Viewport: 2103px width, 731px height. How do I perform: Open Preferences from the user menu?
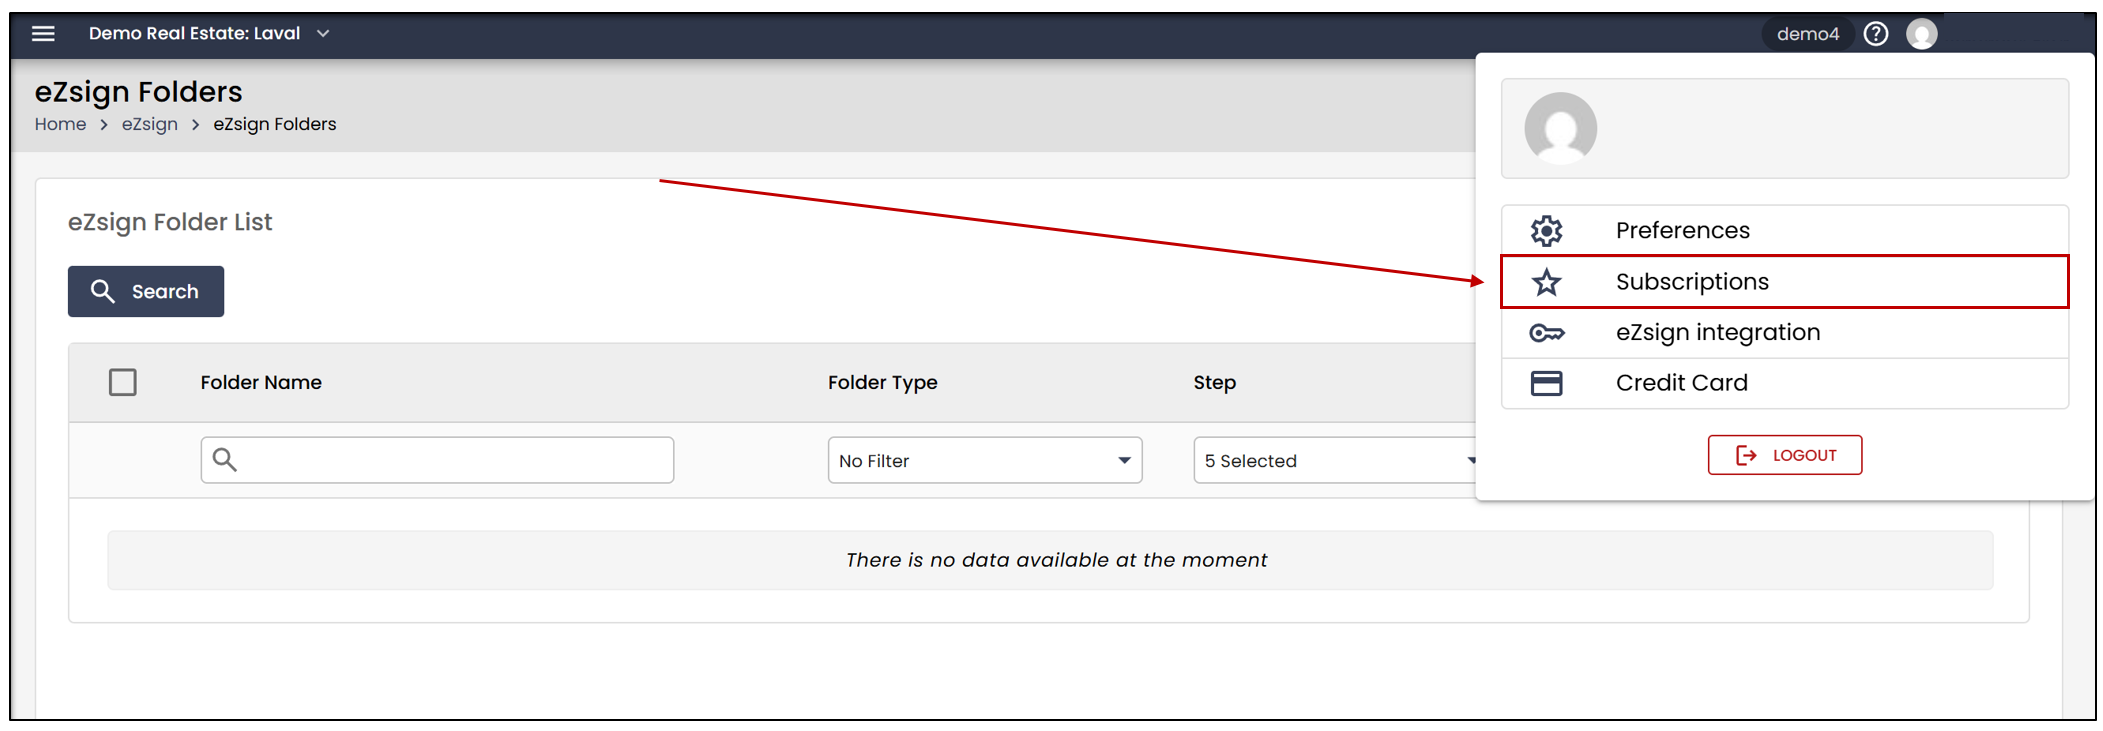click(1785, 231)
